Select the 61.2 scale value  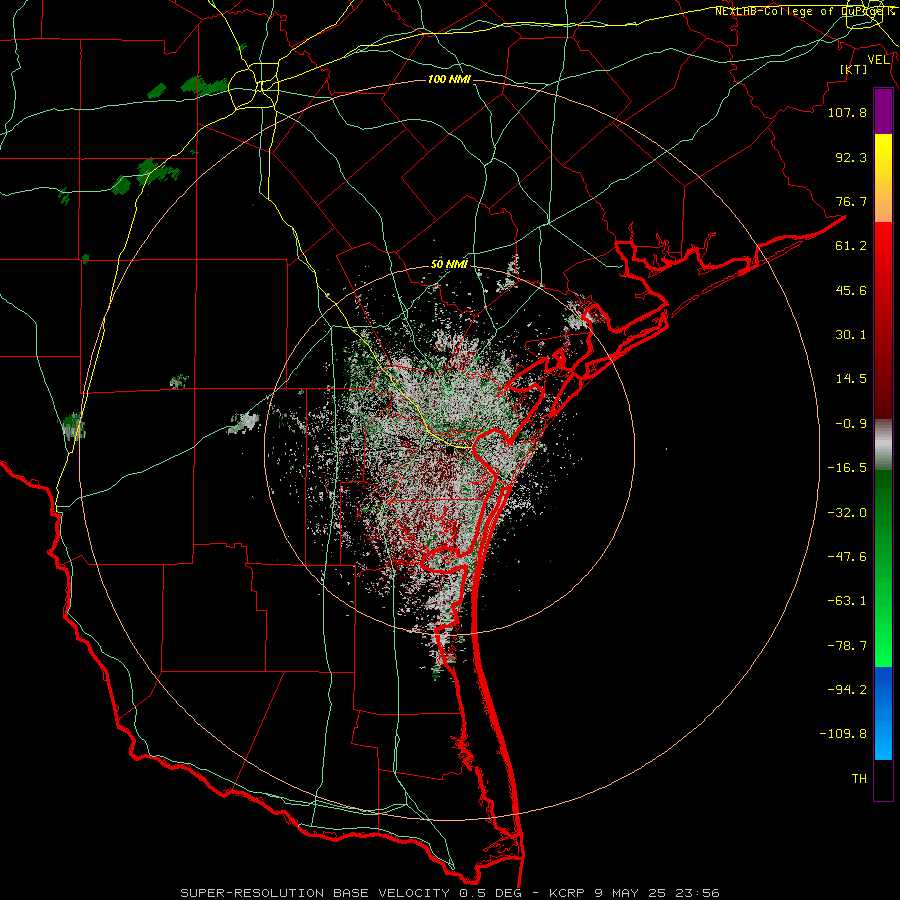851,246
